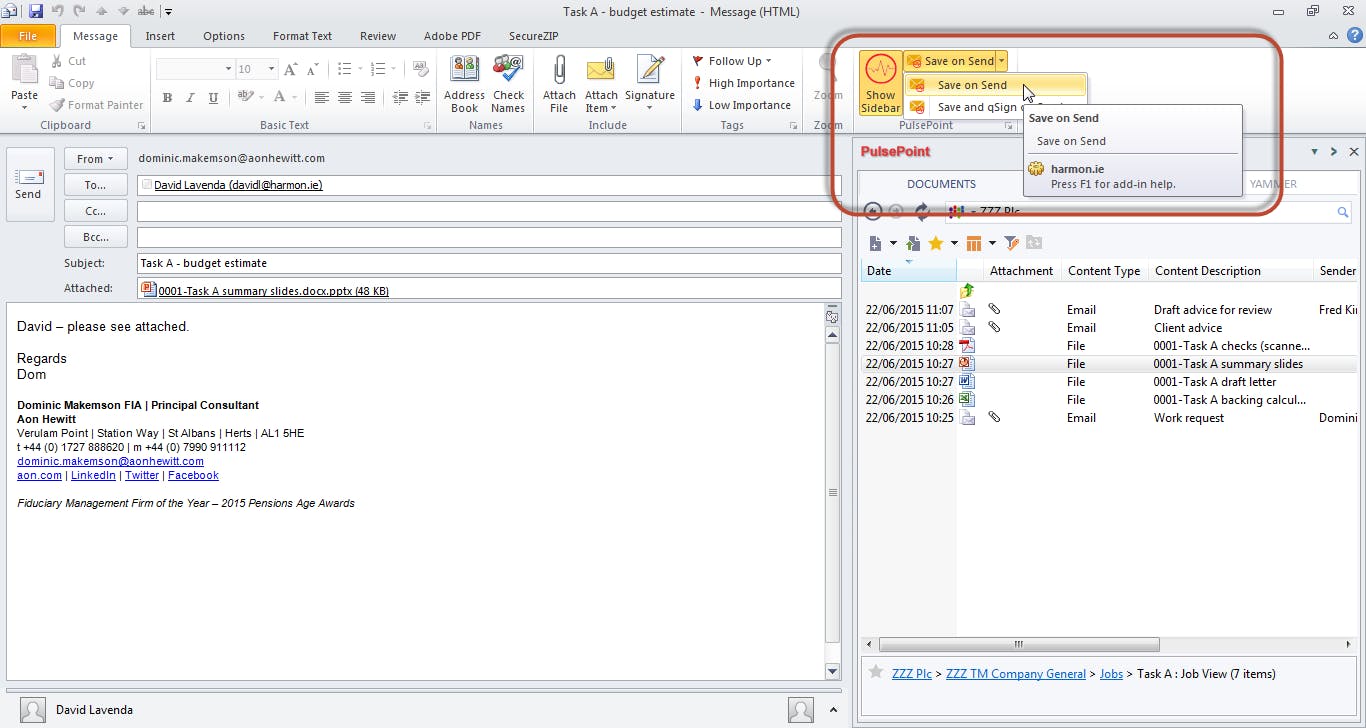The width and height of the screenshot is (1366, 728).
Task: Open the Options ribbon tab
Action: pyautogui.click(x=224, y=36)
